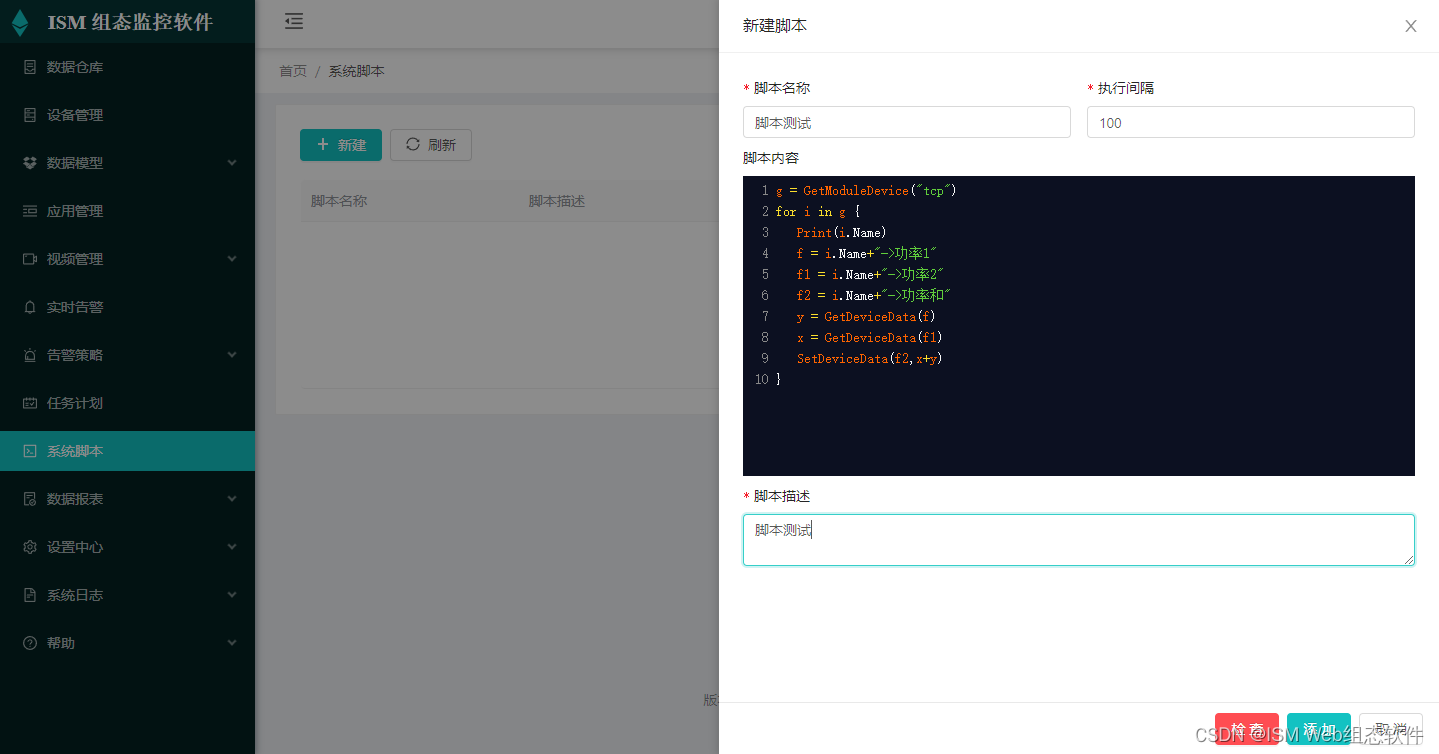This screenshot has width=1439, height=754.
Task: Click the 刷新 button
Action: pos(431,145)
